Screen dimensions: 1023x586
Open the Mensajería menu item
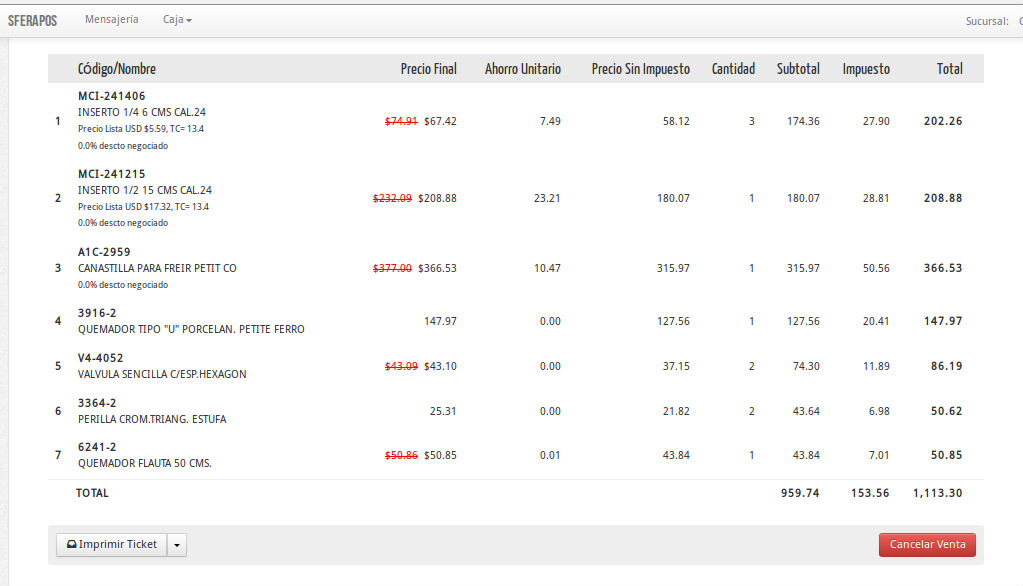pyautogui.click(x=112, y=19)
